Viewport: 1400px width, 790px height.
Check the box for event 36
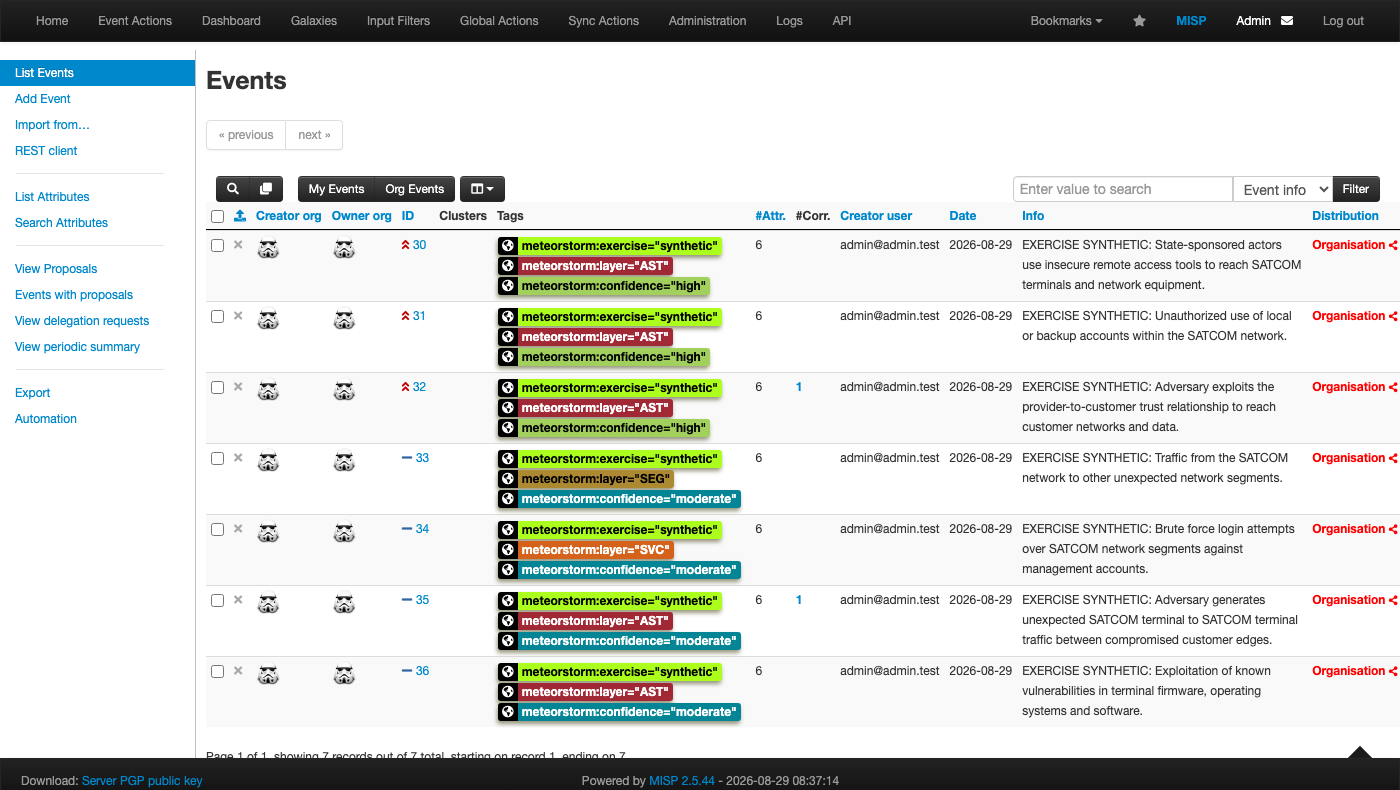(217, 672)
